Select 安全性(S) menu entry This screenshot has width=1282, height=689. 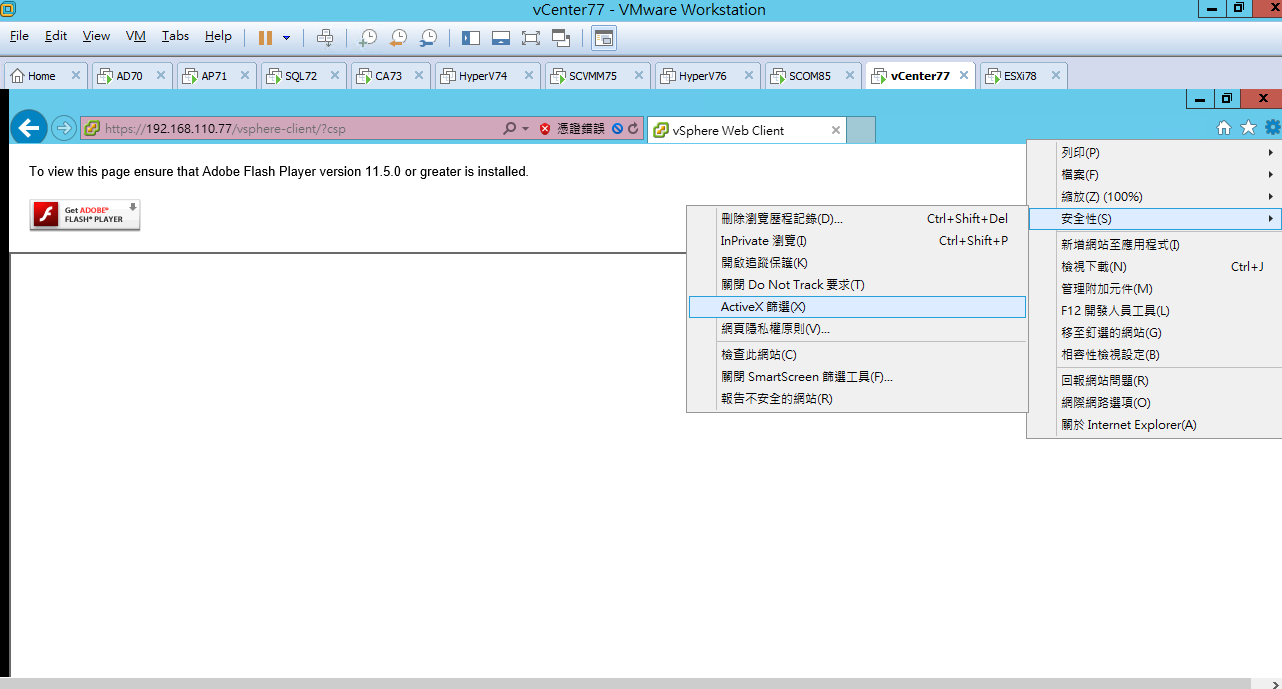[1155, 219]
